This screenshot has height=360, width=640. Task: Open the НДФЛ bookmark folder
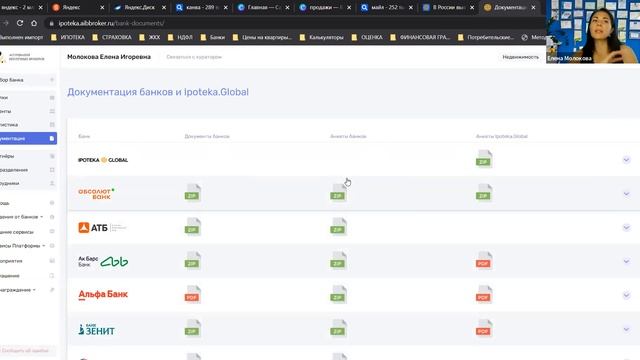pos(180,37)
